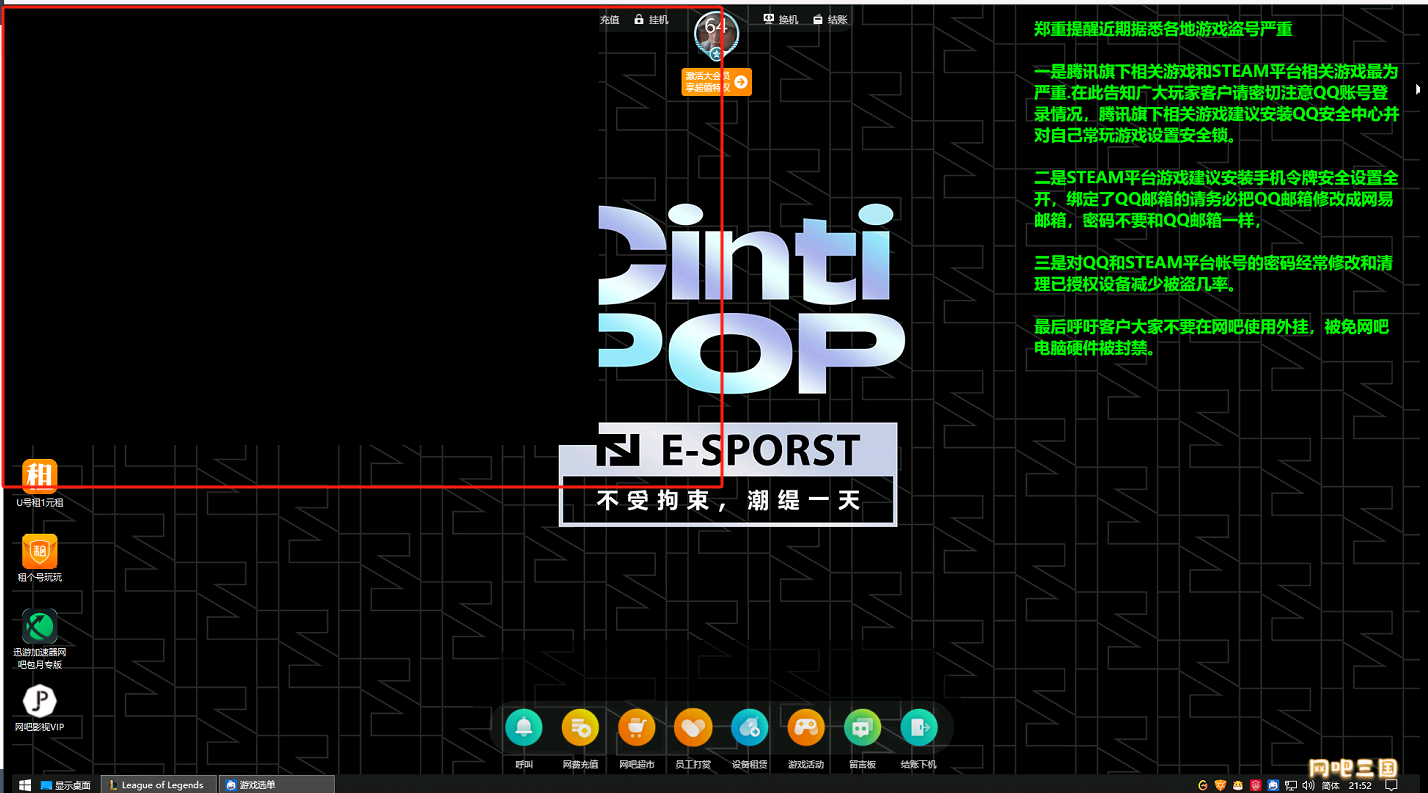Click 充值 in the top bar

pyautogui.click(x=610, y=20)
